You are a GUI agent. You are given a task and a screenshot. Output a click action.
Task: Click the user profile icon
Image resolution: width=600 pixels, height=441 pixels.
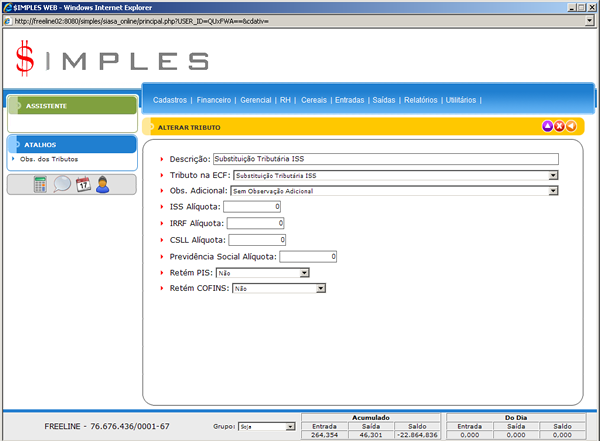[103, 184]
